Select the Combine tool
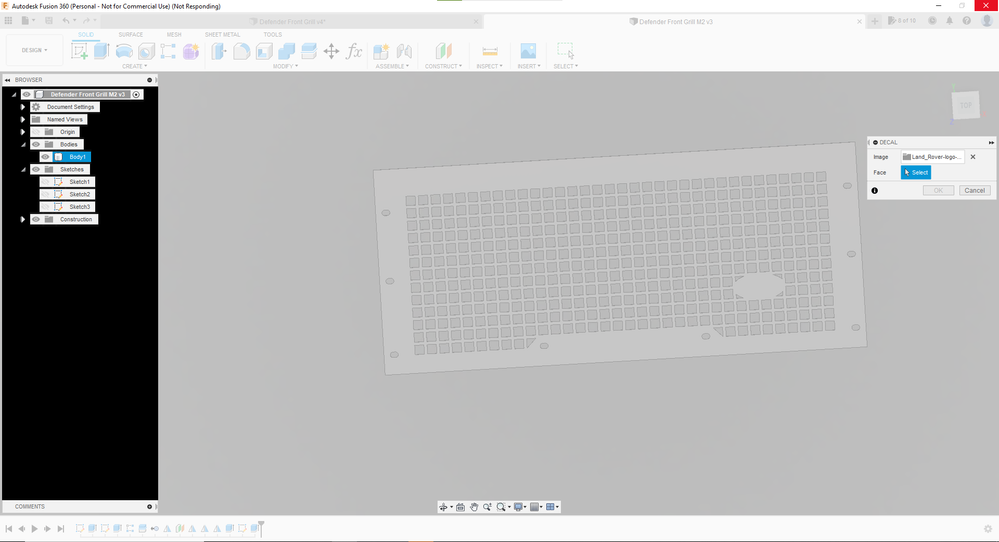This screenshot has height=542, width=999. (287, 52)
